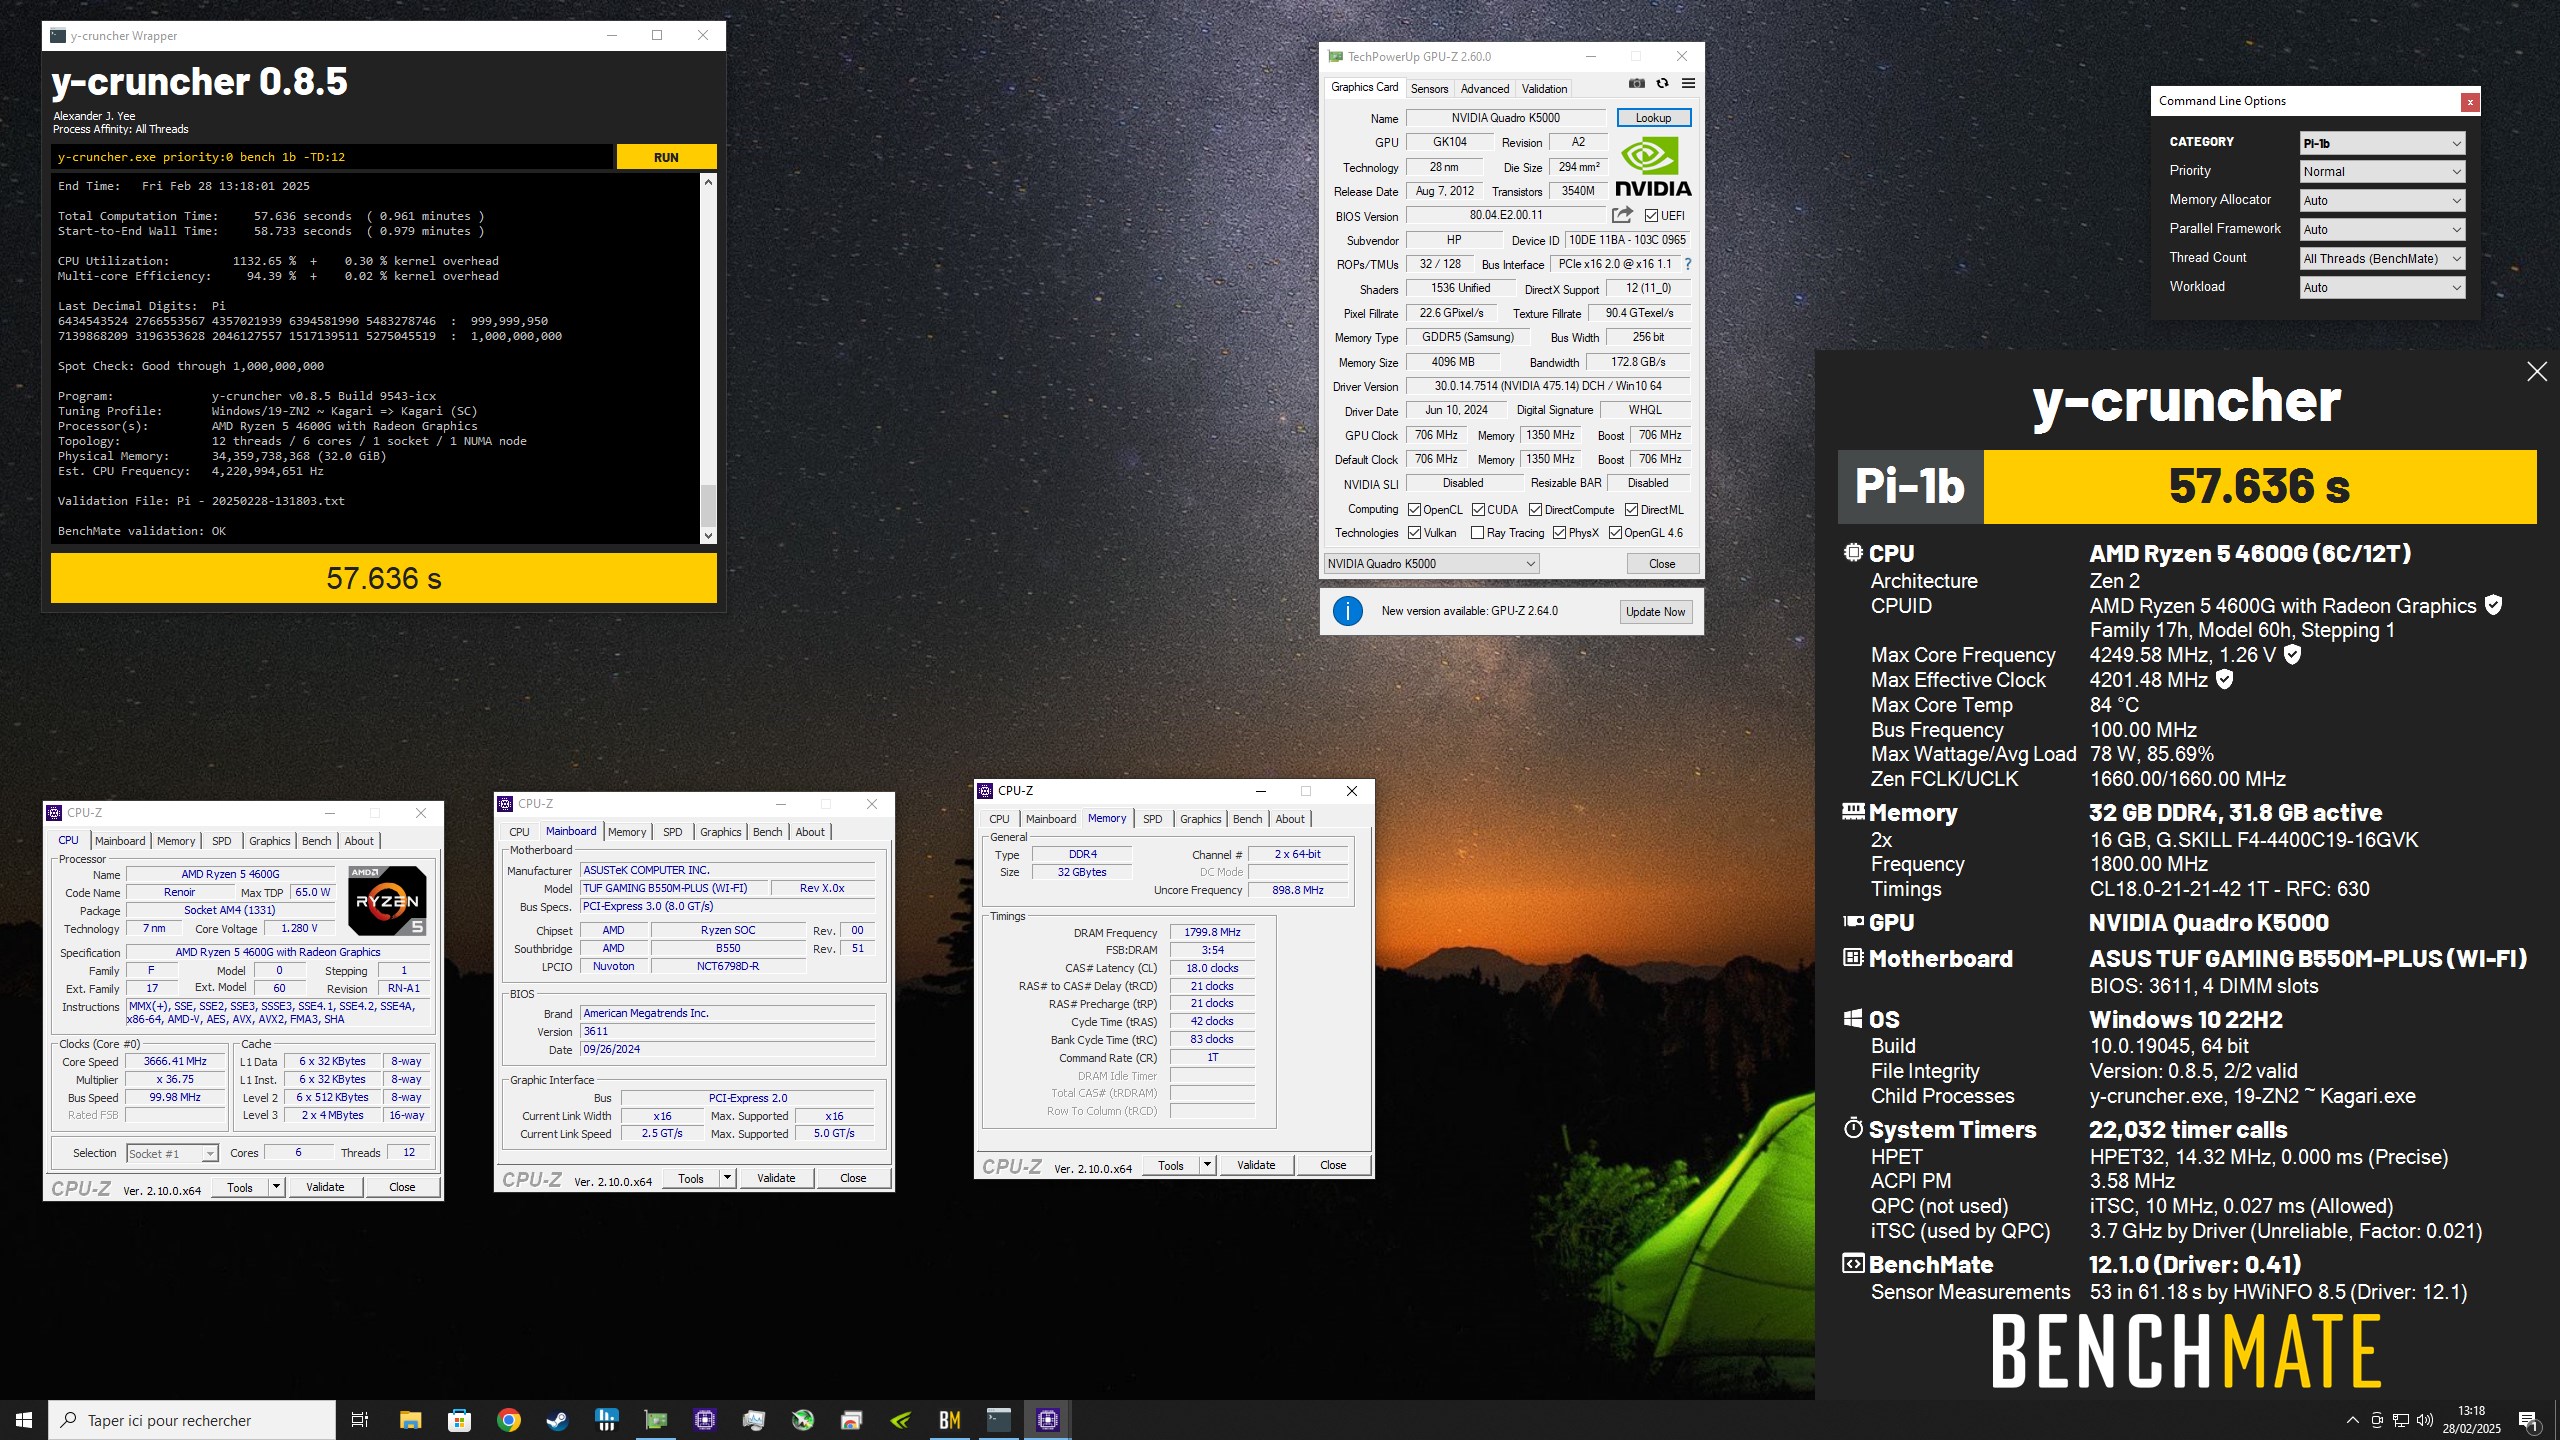Image resolution: width=2560 pixels, height=1440 pixels.
Task: Open Bench tab in CPU-Z Mainboard window
Action: point(768,832)
